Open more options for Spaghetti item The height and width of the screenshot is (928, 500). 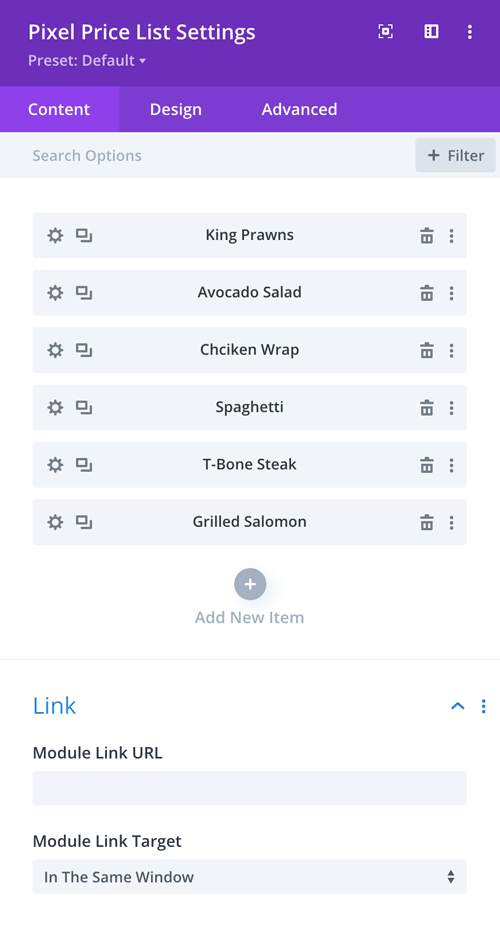451,408
